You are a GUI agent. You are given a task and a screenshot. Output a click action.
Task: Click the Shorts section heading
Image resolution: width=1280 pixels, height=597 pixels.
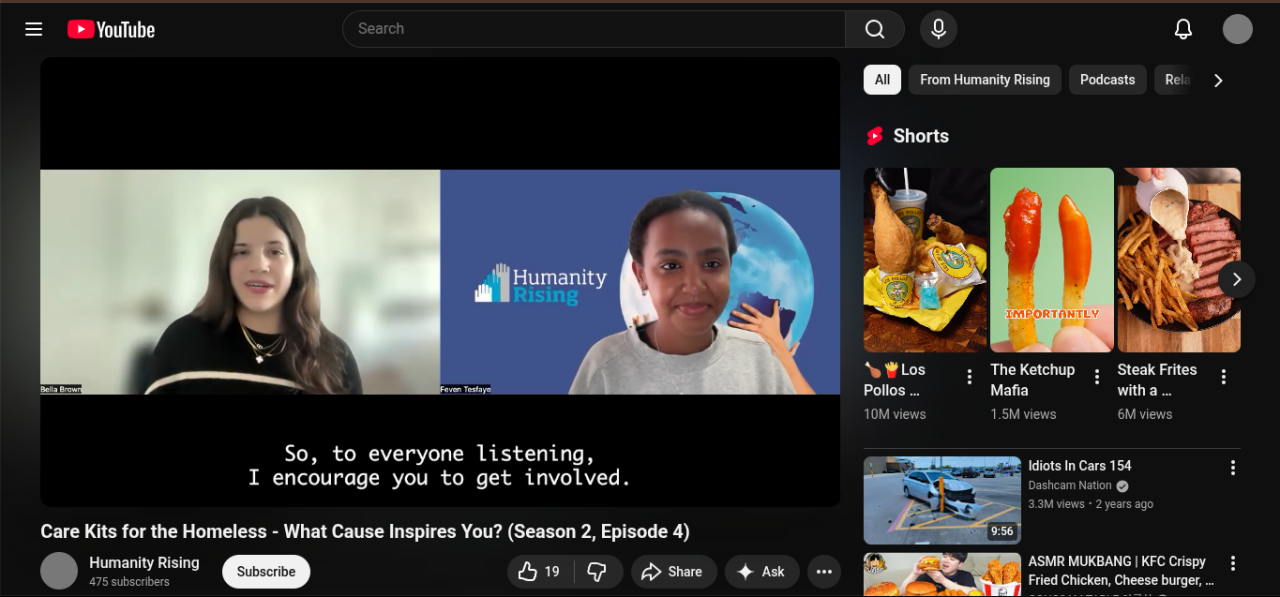coord(921,136)
